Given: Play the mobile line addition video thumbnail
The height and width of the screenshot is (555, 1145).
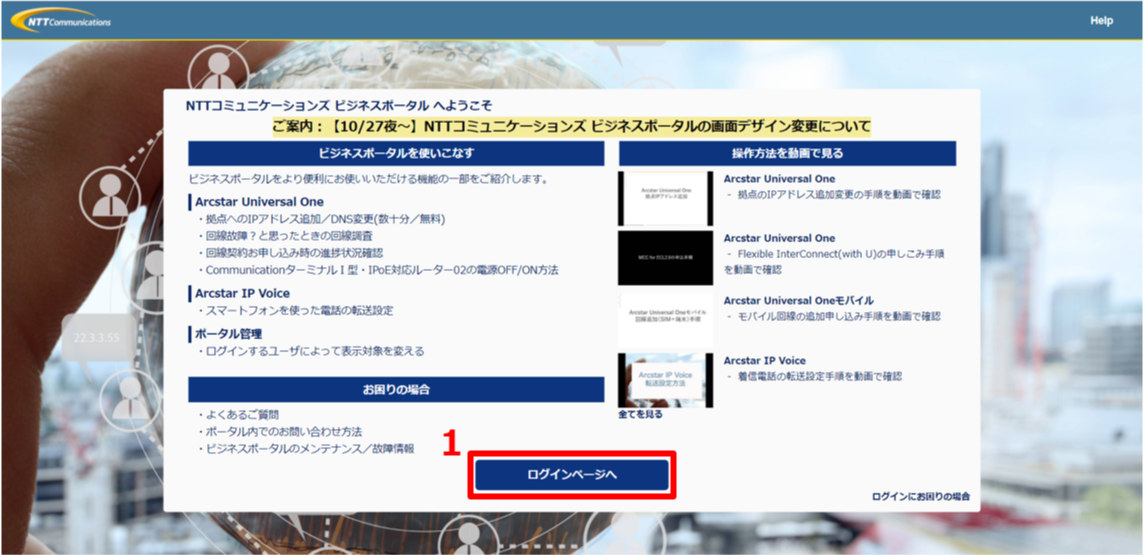Looking at the screenshot, I should (x=665, y=319).
